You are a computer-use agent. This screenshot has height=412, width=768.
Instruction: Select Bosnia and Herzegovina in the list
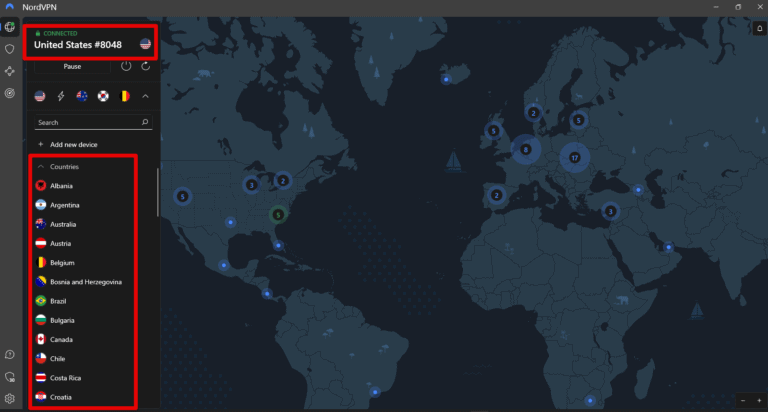(85, 282)
